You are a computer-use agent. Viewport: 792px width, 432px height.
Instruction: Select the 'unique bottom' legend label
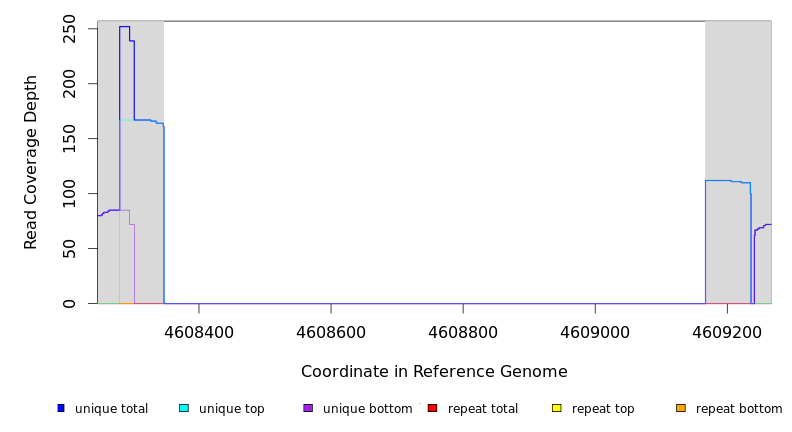click(x=367, y=409)
